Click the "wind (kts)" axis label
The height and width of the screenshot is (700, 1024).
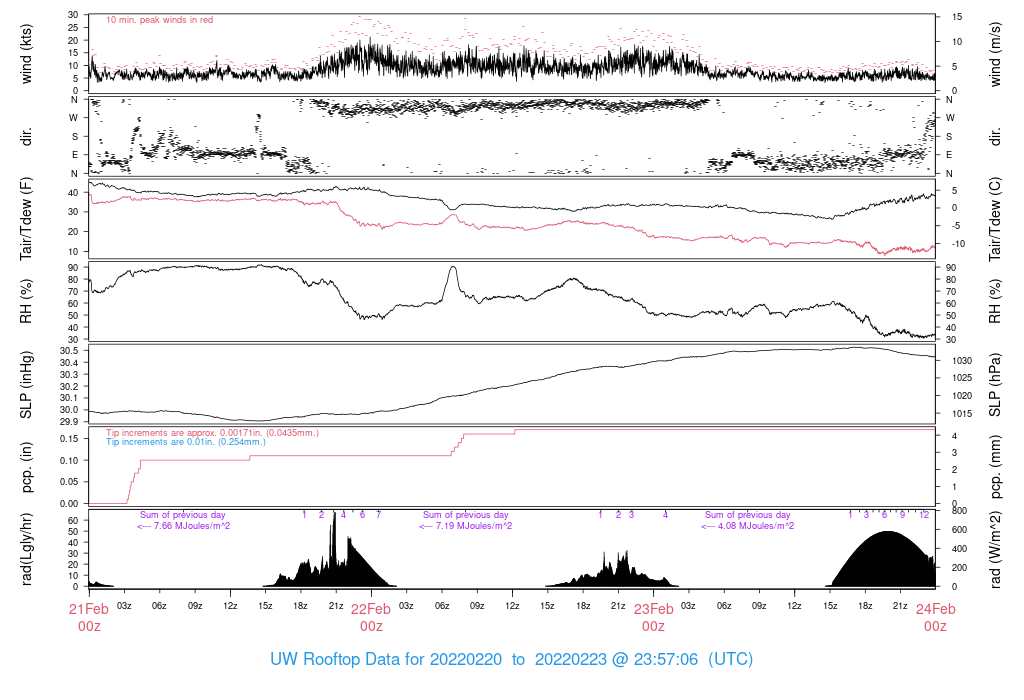click(26, 54)
